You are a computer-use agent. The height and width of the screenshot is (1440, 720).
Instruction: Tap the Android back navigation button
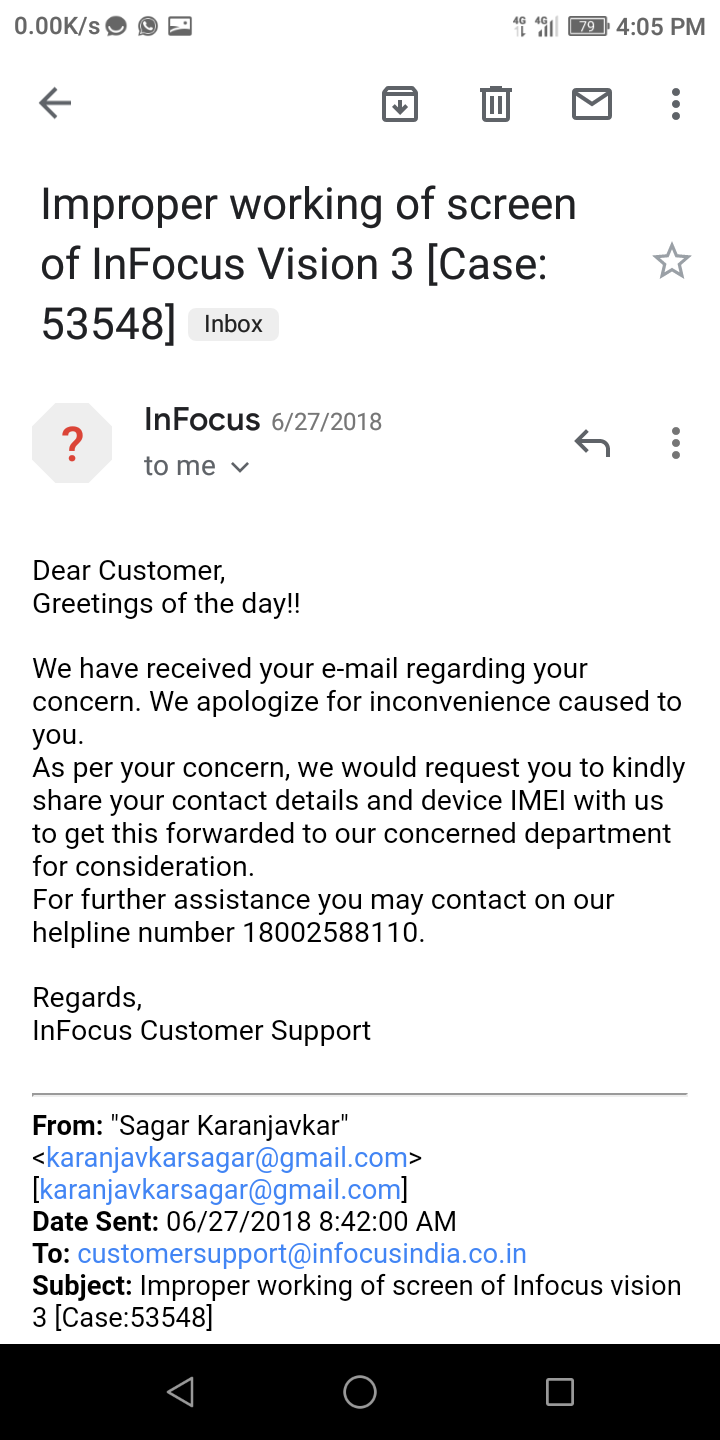tap(180, 1392)
